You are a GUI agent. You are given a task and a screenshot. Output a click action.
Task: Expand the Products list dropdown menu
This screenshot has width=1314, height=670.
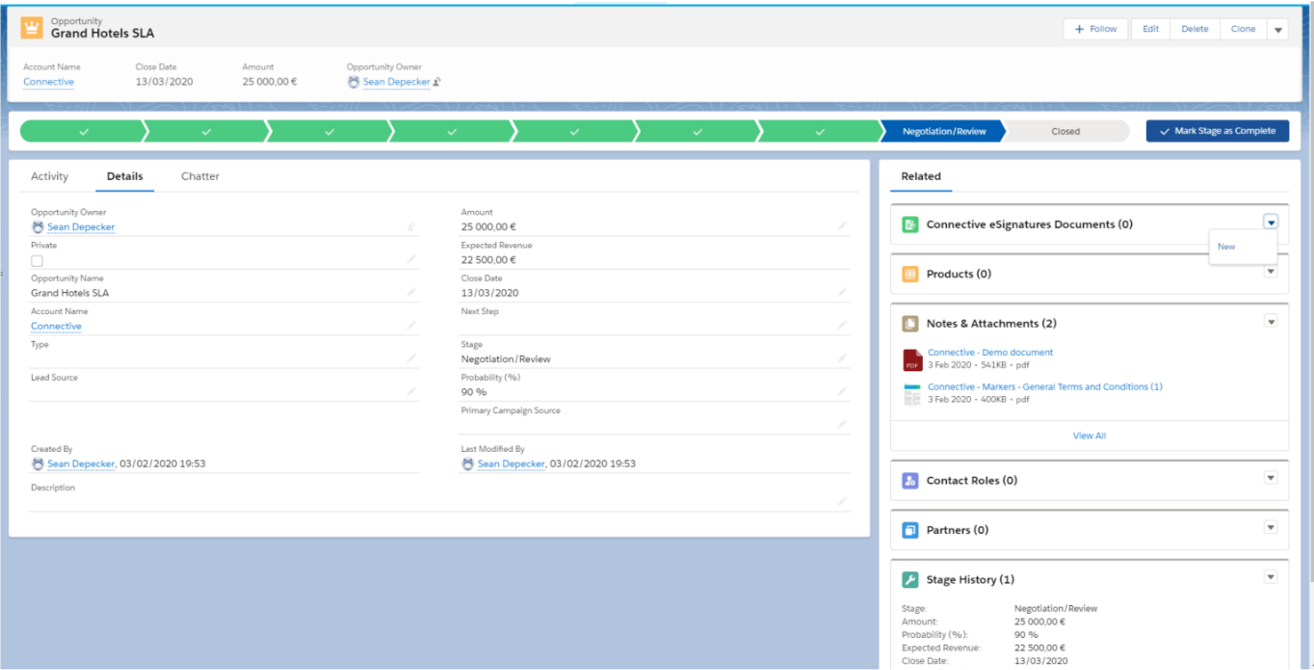tap(1271, 272)
